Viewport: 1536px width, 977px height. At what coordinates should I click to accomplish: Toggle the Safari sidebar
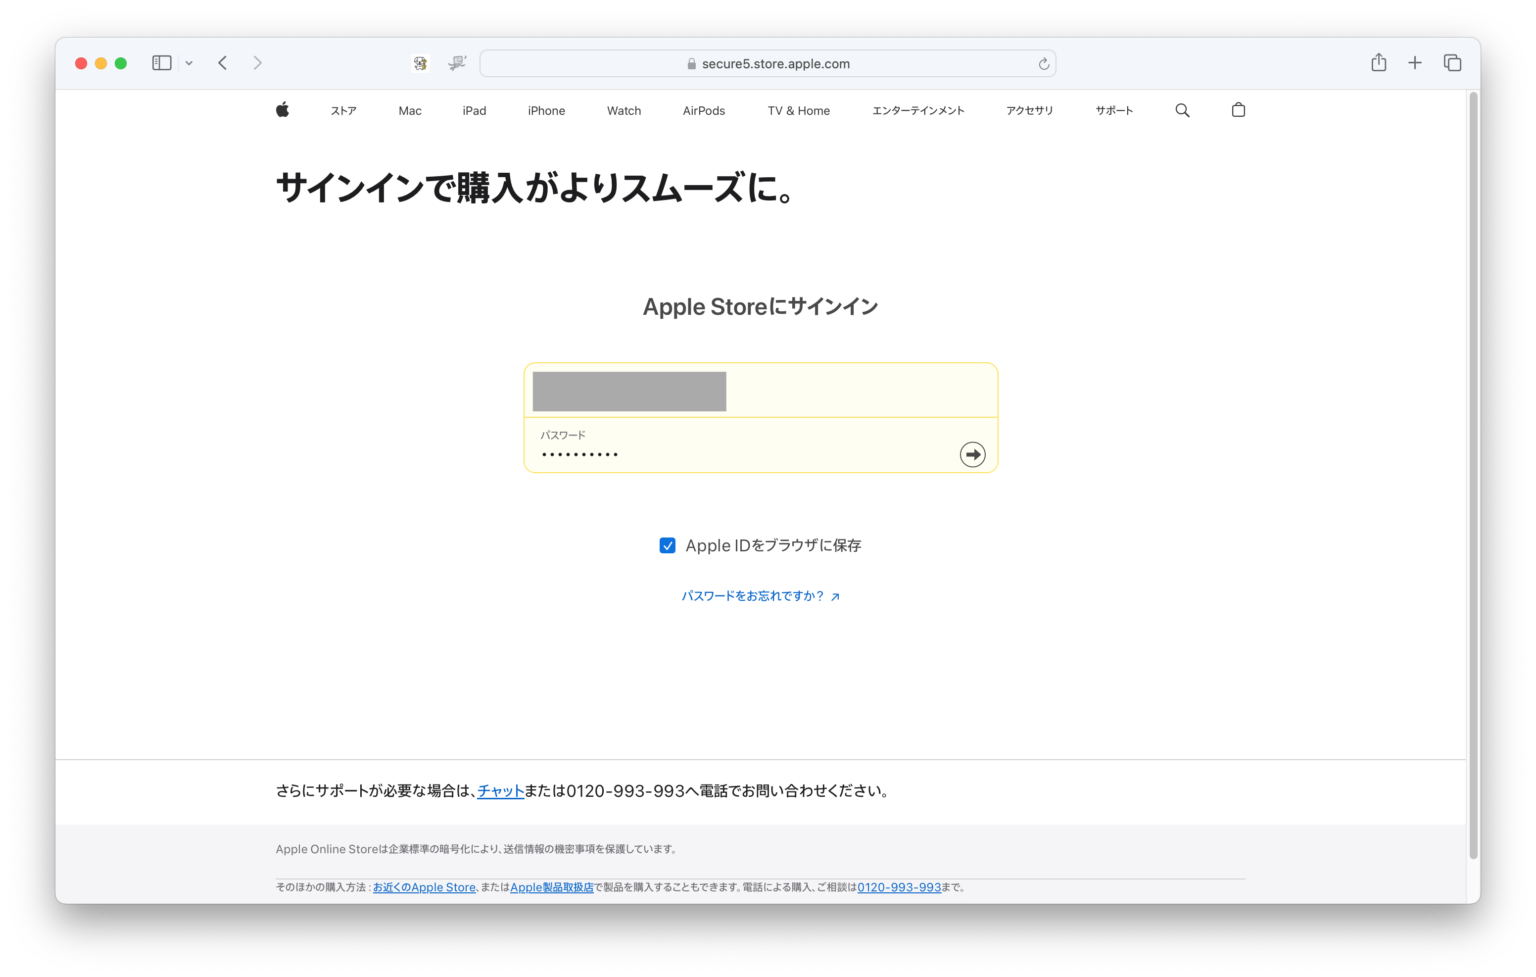click(161, 62)
